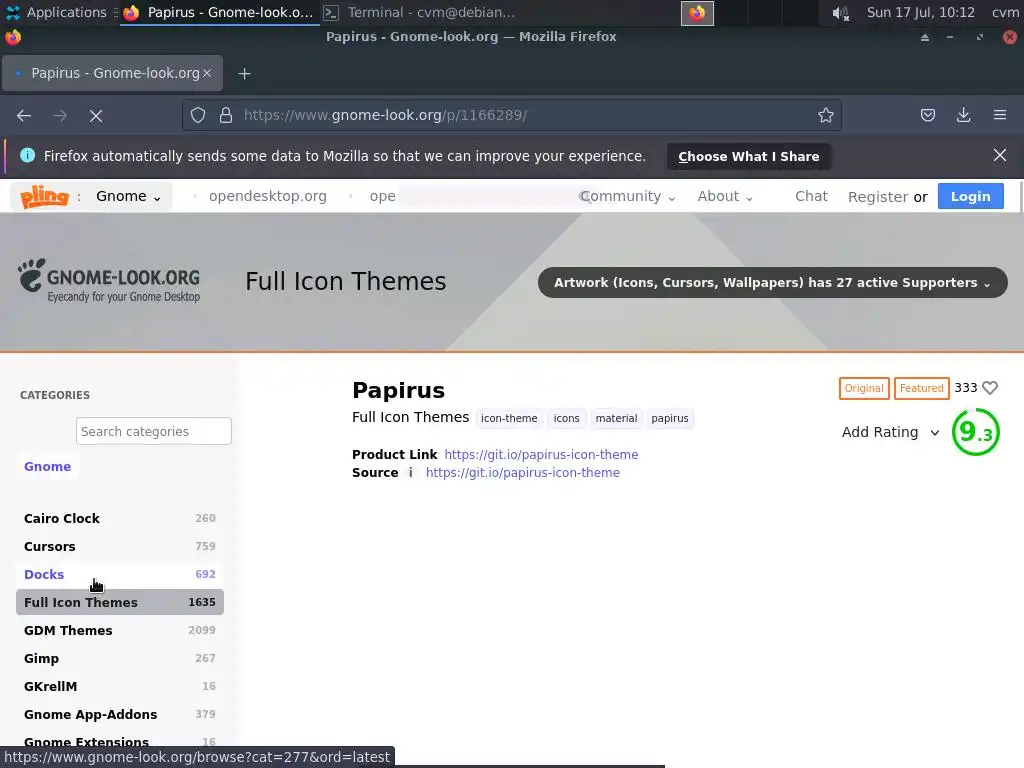The image size is (1024, 768).
Task: Click the 9.3 rating score circle
Action: 976,432
